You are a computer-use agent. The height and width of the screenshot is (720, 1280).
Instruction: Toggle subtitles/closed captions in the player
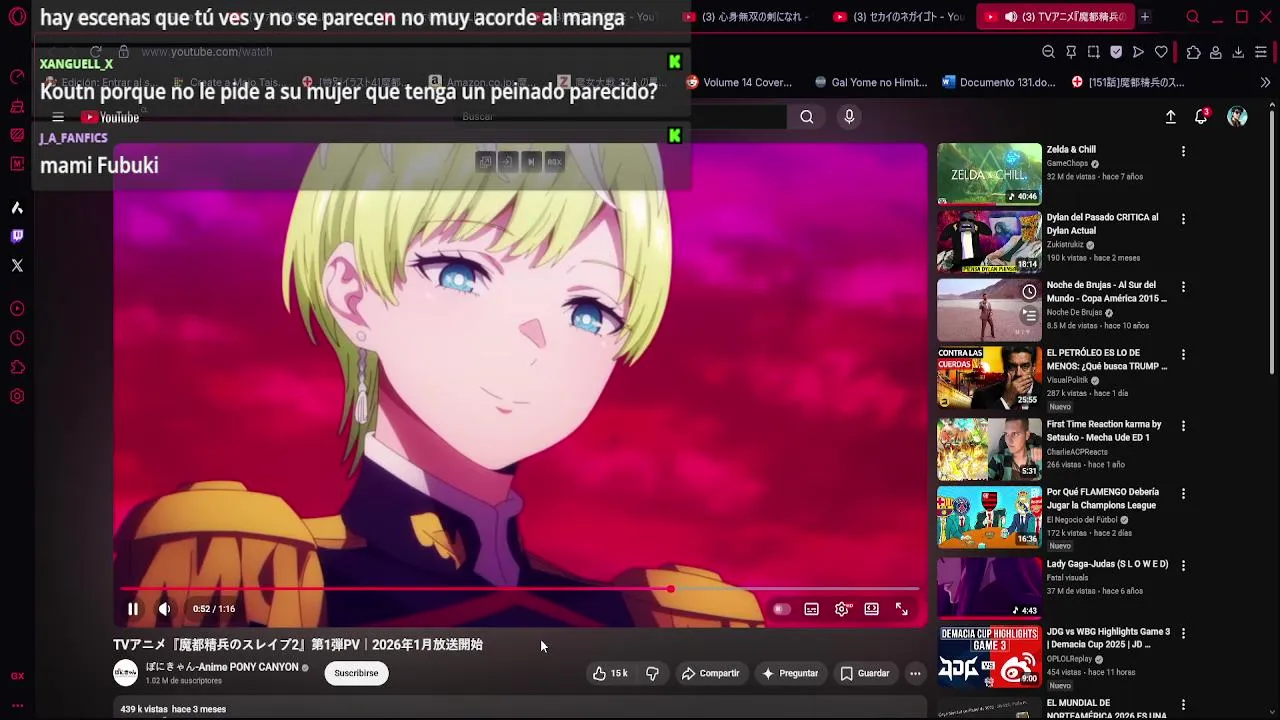coord(812,609)
